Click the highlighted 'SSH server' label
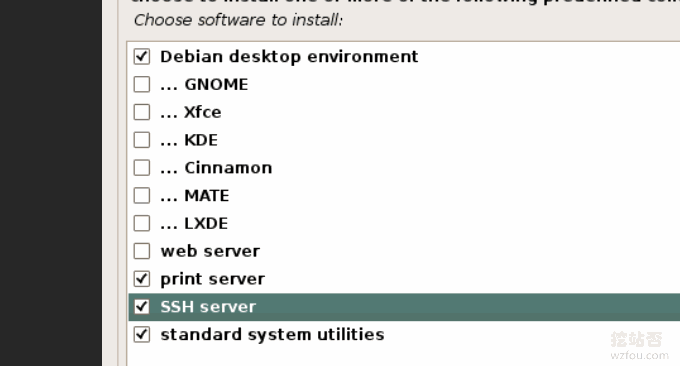Screen dimensions: 680x366 [x=208, y=307]
